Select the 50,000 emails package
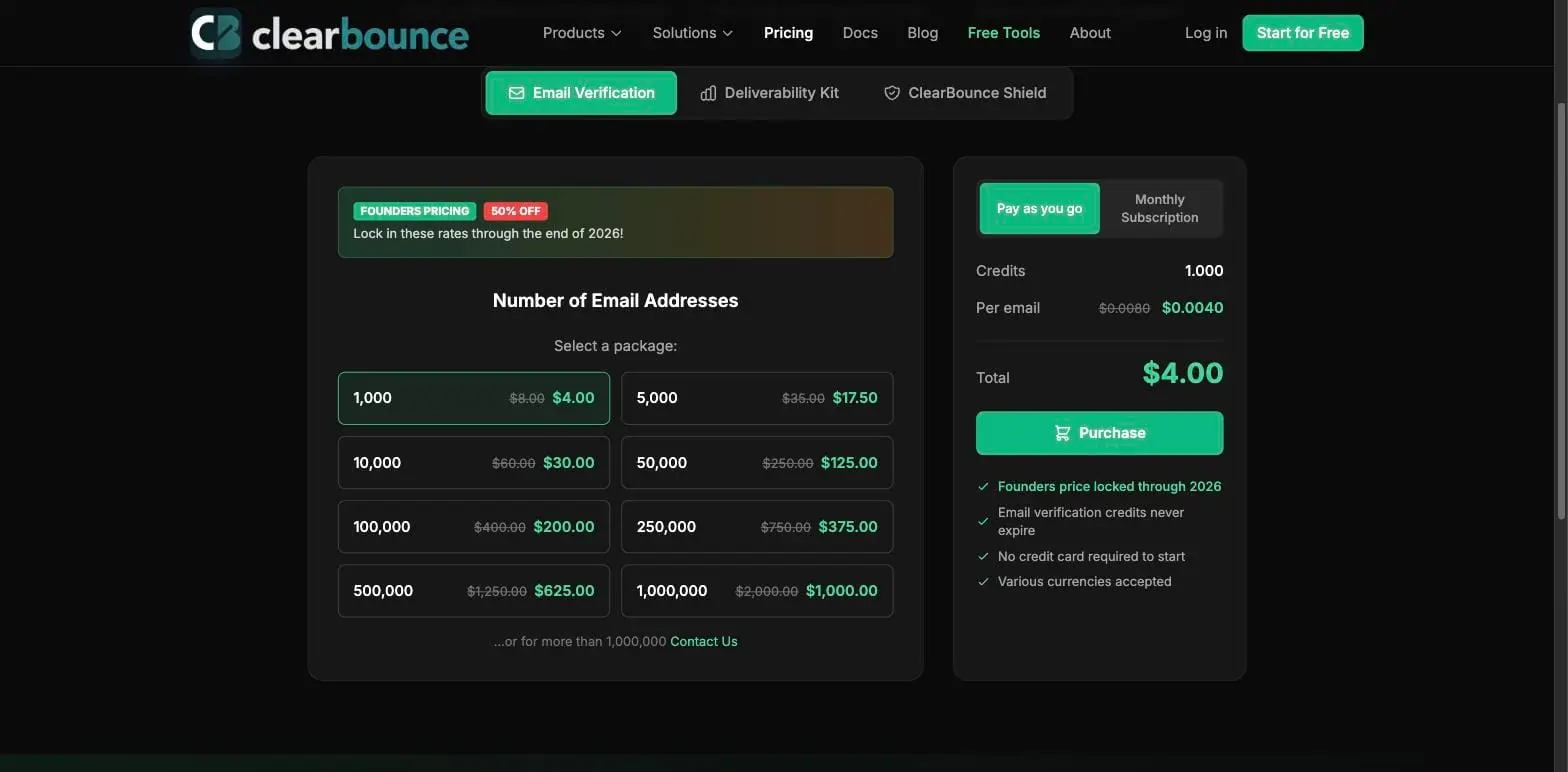Image resolution: width=1568 pixels, height=772 pixels. pyautogui.click(x=757, y=463)
